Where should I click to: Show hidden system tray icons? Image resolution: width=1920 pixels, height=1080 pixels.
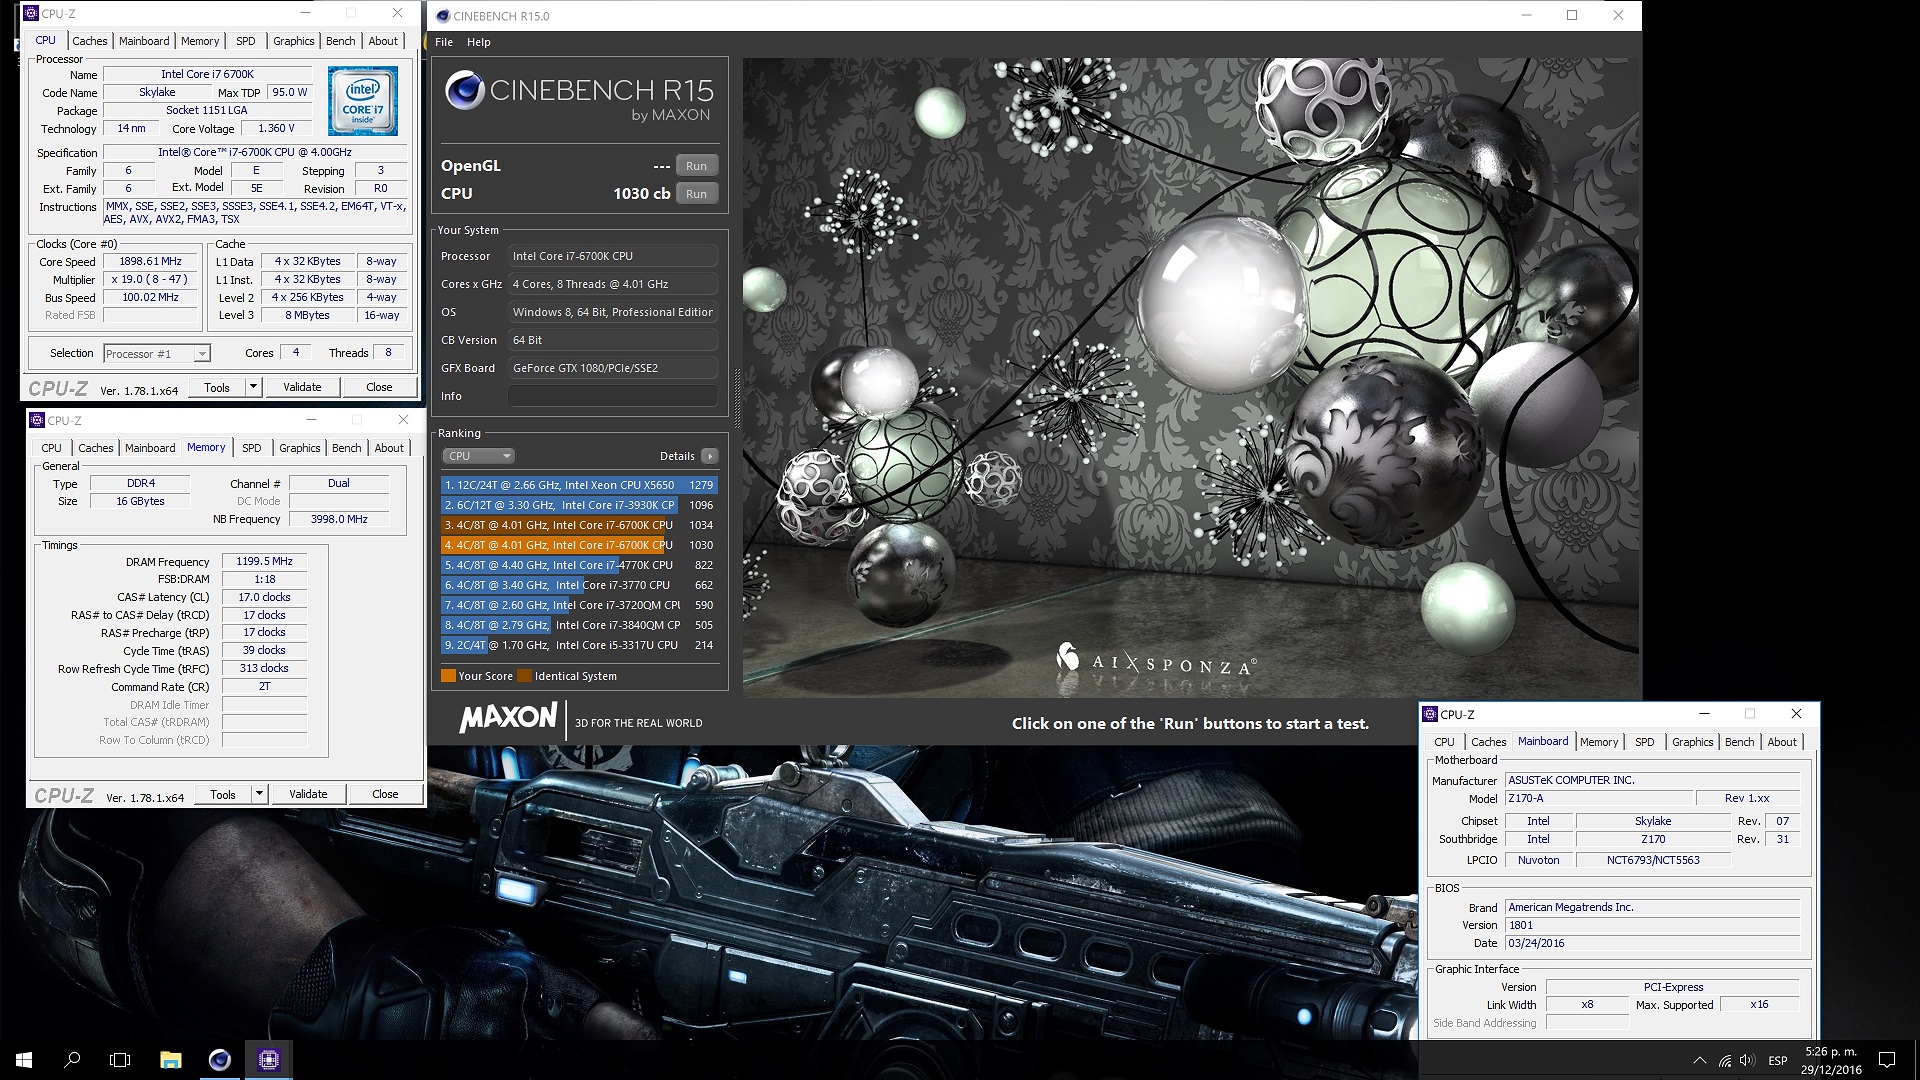(x=1699, y=1060)
